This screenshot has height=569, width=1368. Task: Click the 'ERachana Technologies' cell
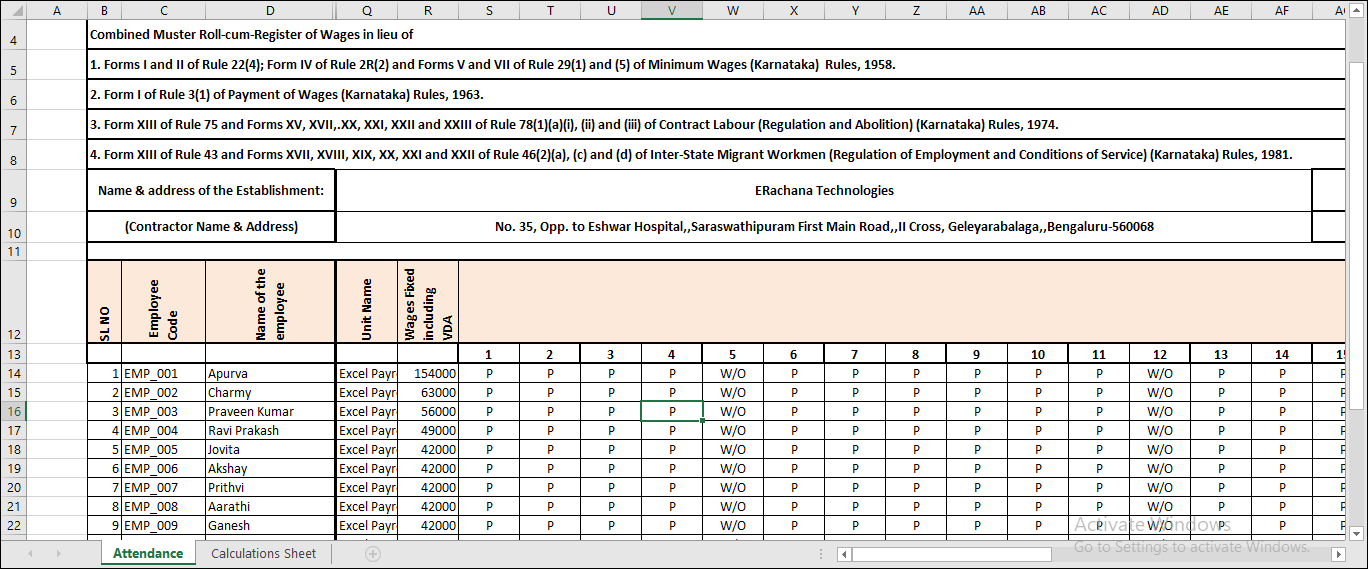824,190
